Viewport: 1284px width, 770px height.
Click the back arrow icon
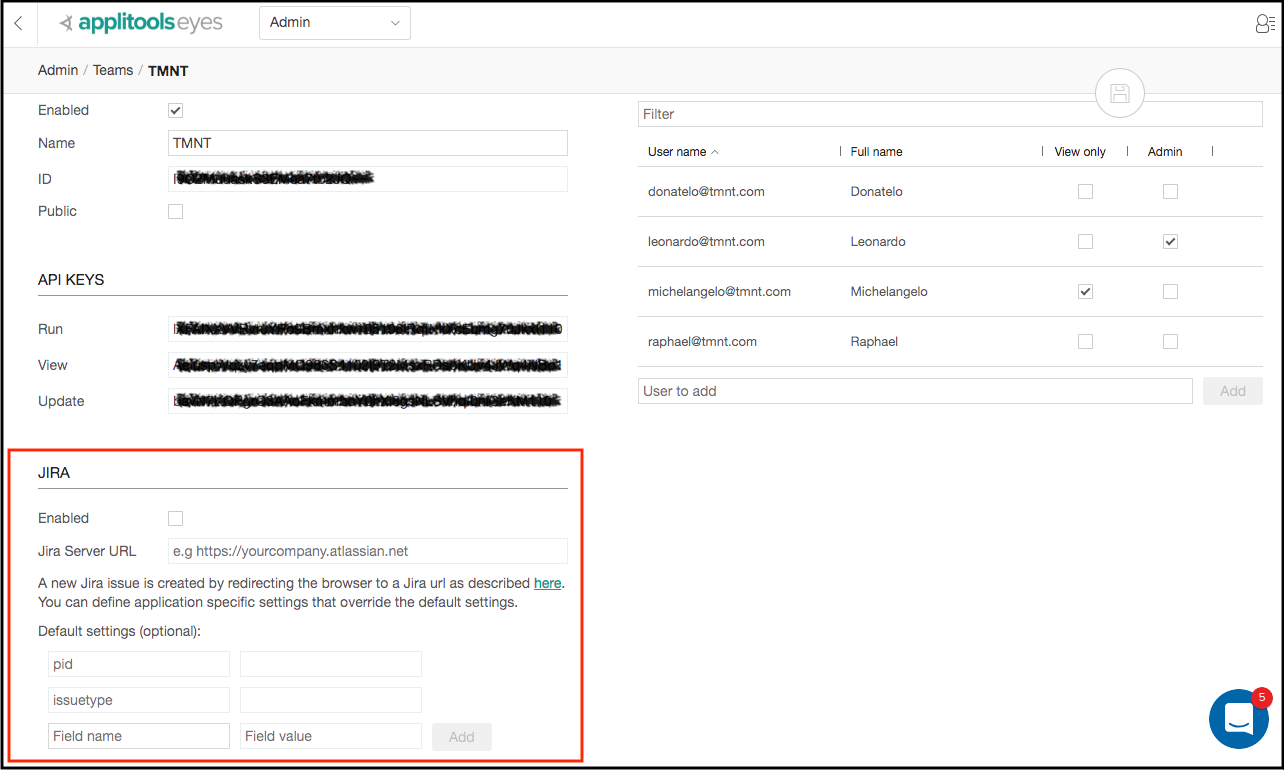[18, 23]
